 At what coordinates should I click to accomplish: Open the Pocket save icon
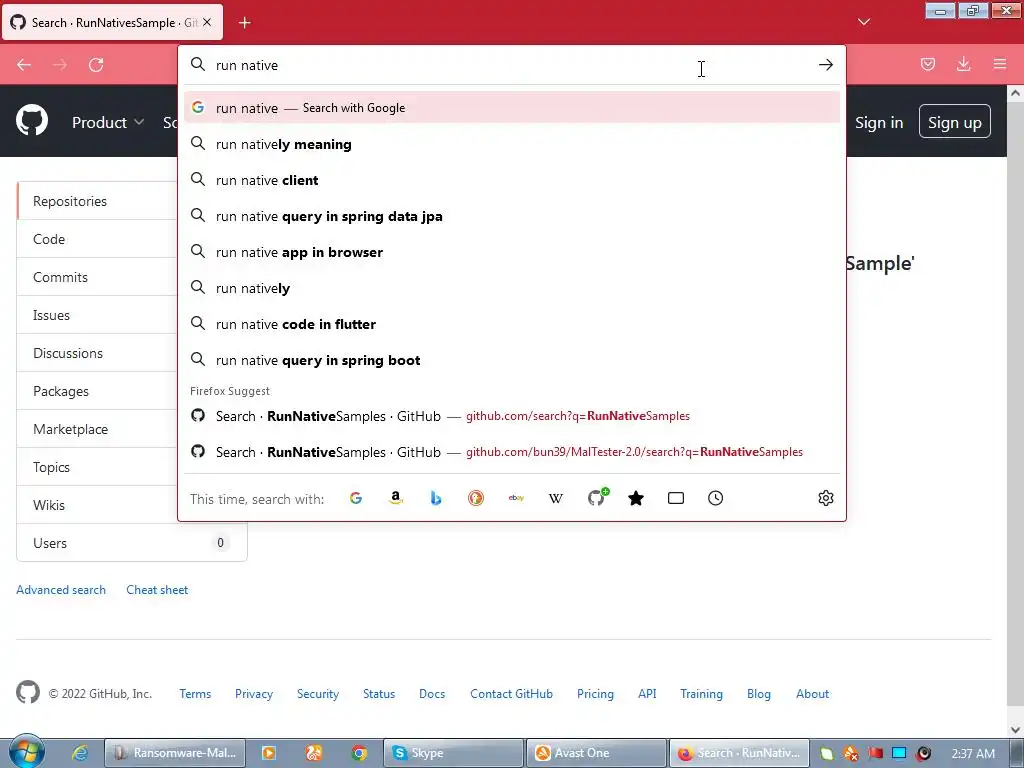(927, 64)
